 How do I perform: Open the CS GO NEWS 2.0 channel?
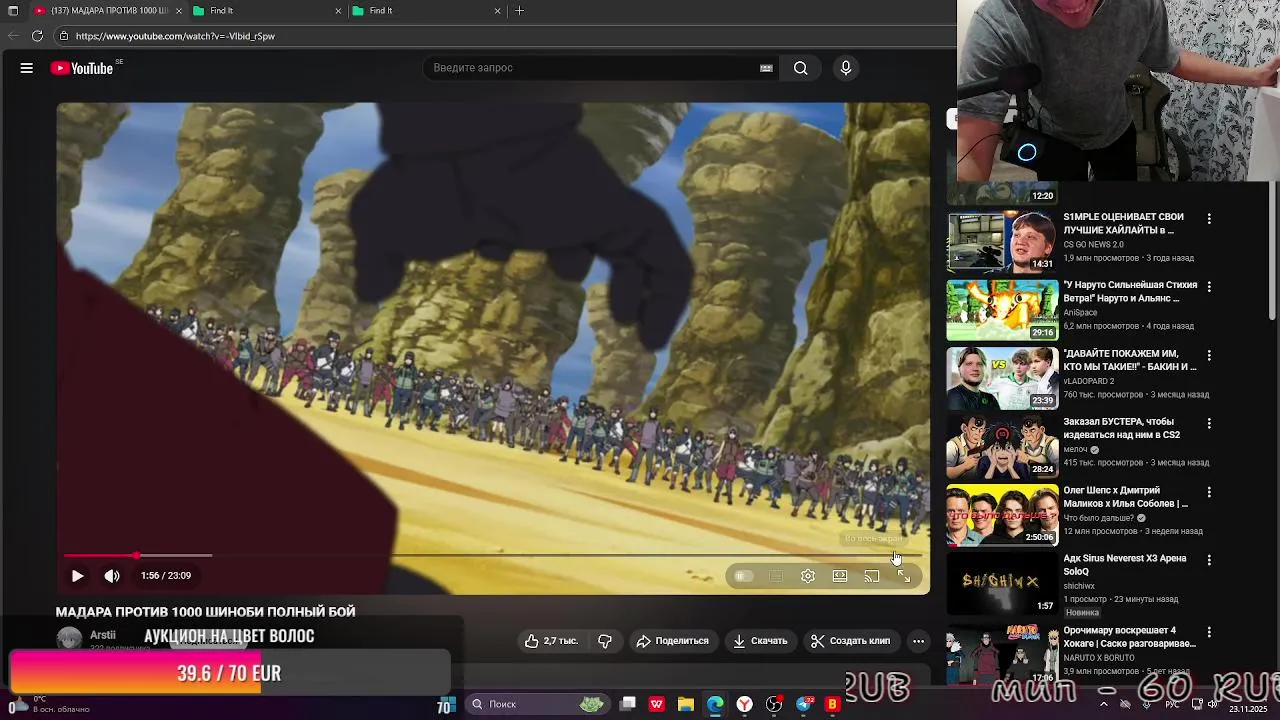pos(1093,244)
